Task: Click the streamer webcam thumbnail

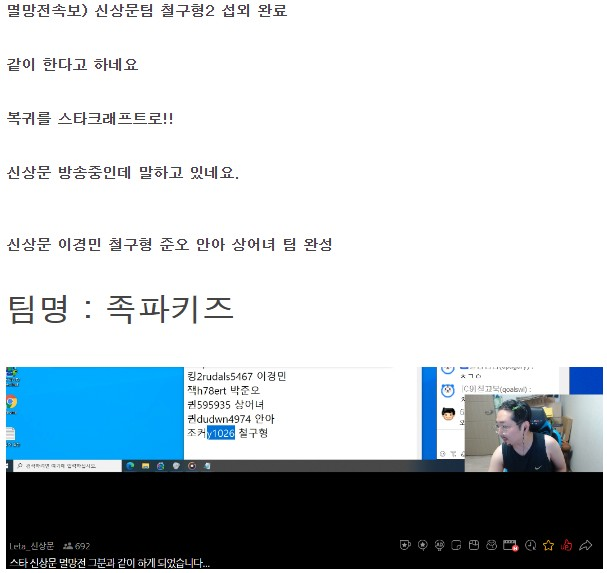Action: pyautogui.click(x=533, y=433)
